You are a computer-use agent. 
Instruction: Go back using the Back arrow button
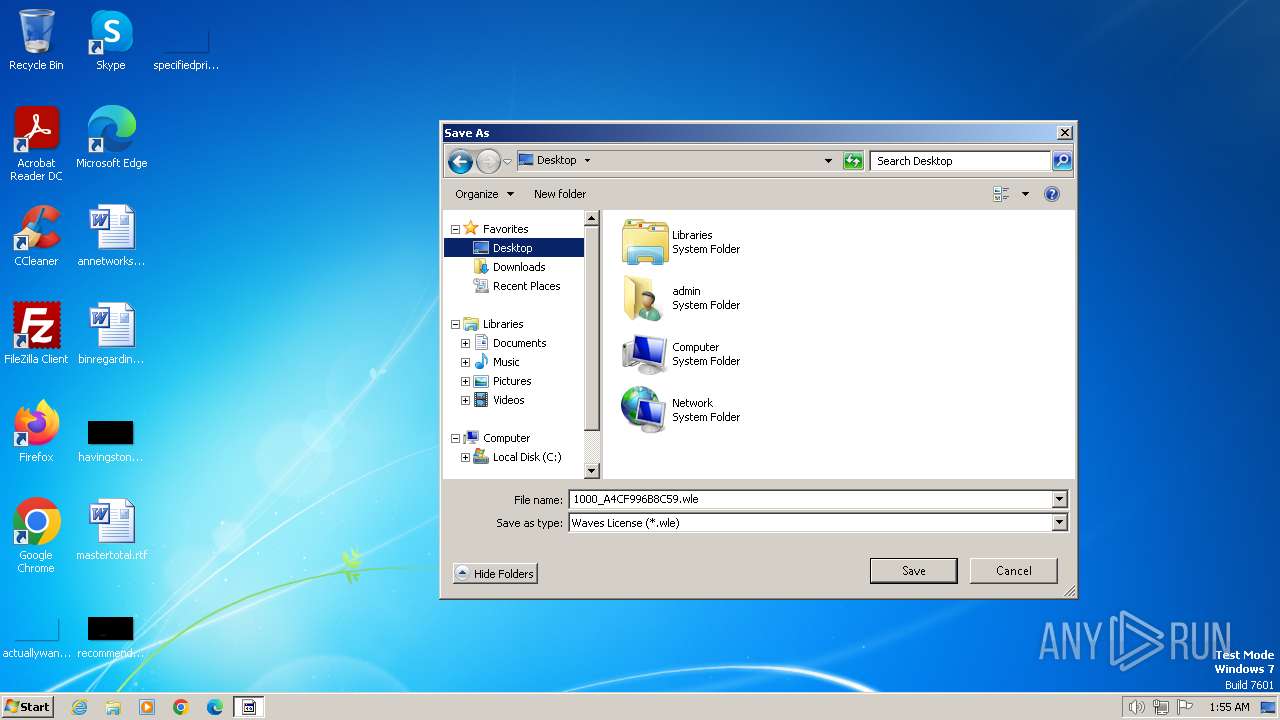pyautogui.click(x=460, y=160)
